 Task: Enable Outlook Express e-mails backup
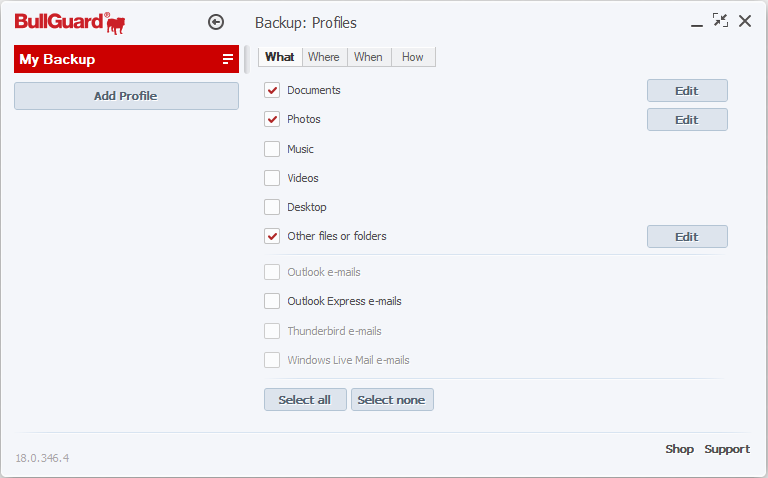pyautogui.click(x=272, y=301)
